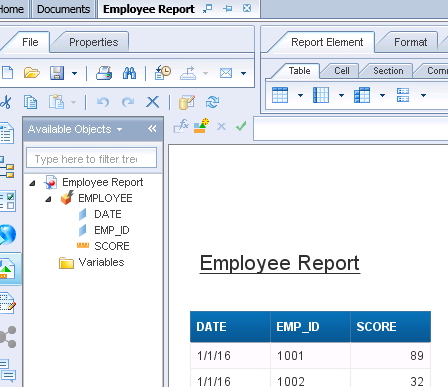Click the Edit data provider icon
This screenshot has height=387, width=448.
pos(187,102)
